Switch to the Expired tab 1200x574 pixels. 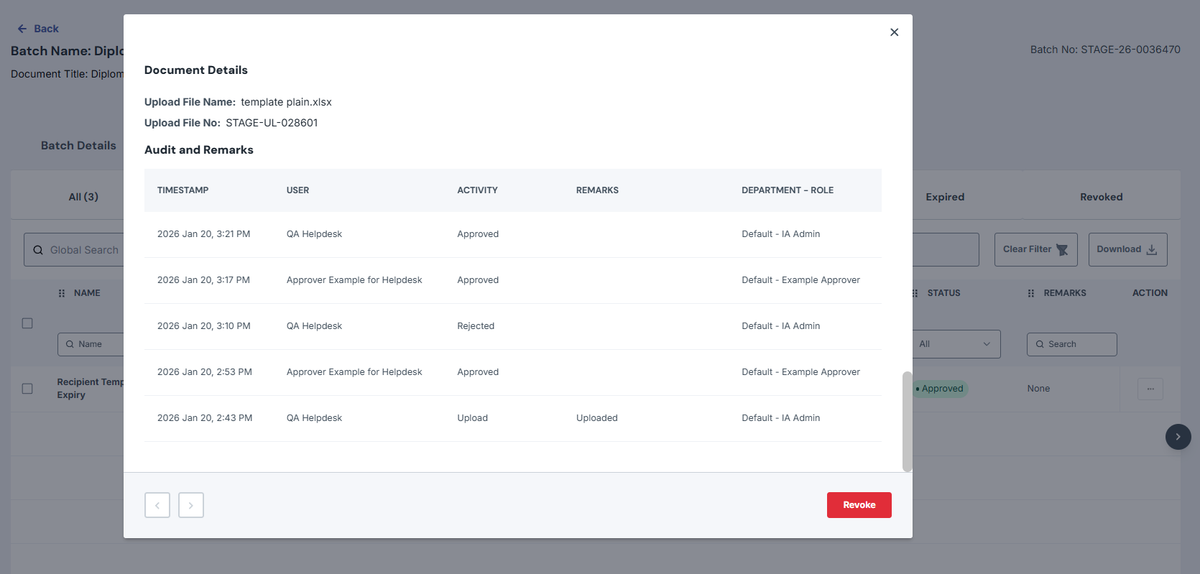[x=945, y=197]
